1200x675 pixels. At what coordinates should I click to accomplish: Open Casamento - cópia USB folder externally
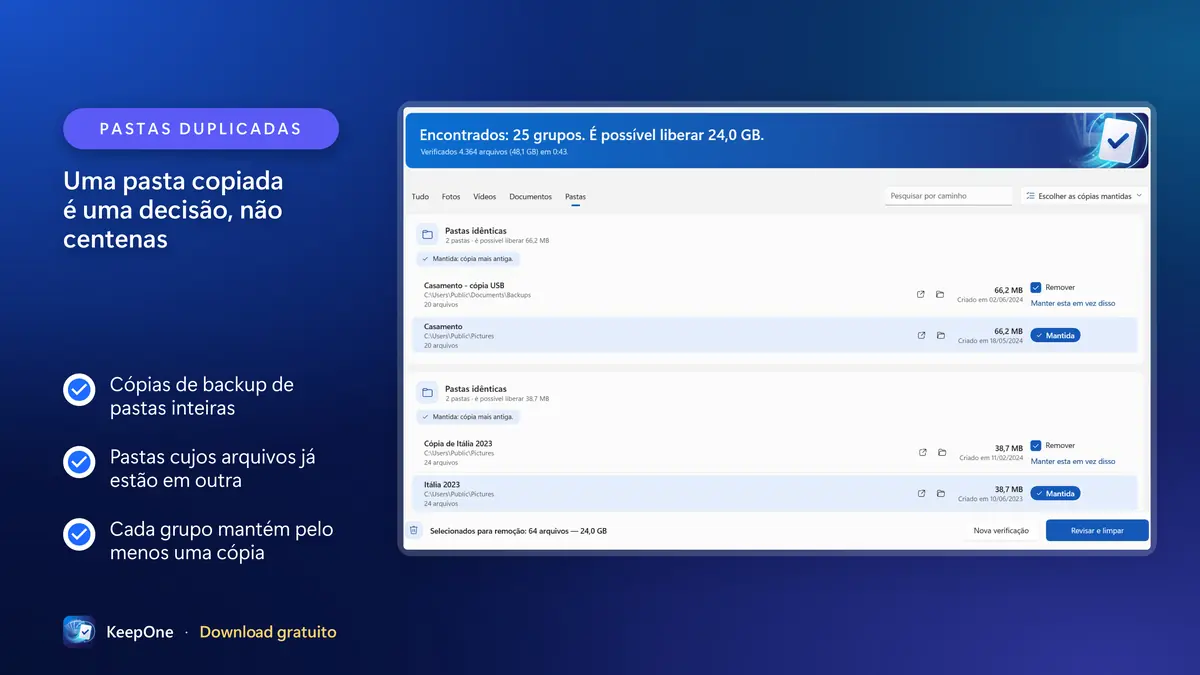tap(921, 295)
